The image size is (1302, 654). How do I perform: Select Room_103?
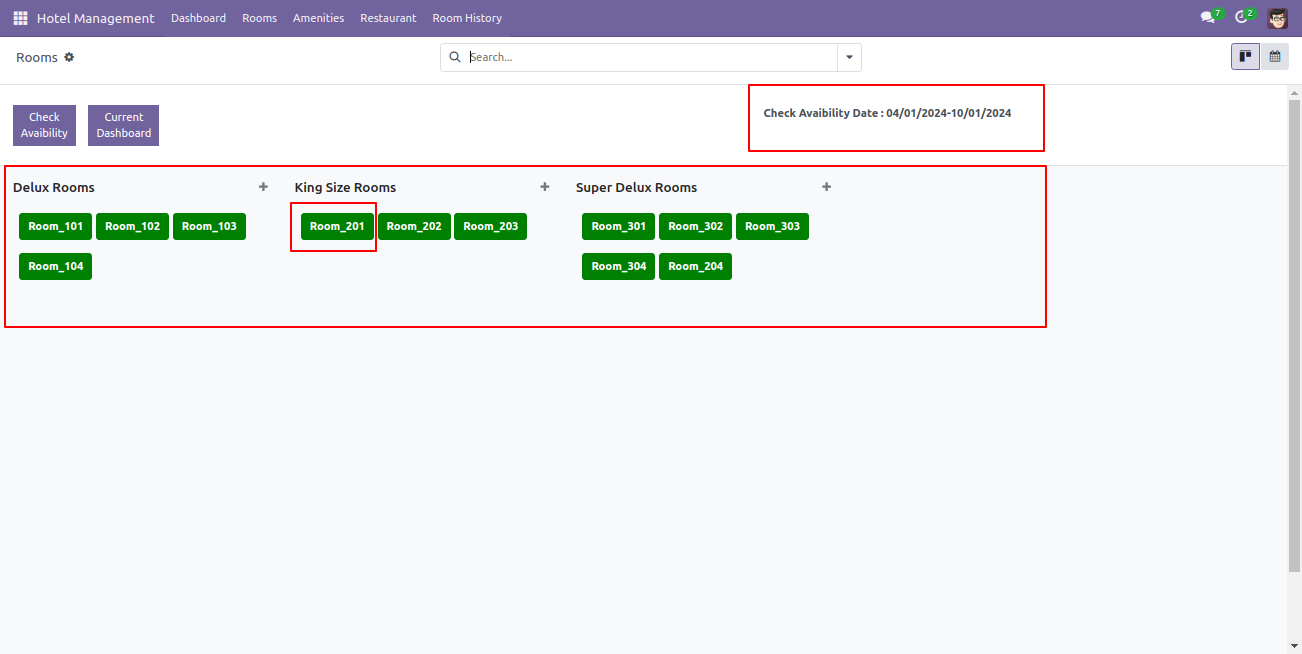tap(210, 226)
